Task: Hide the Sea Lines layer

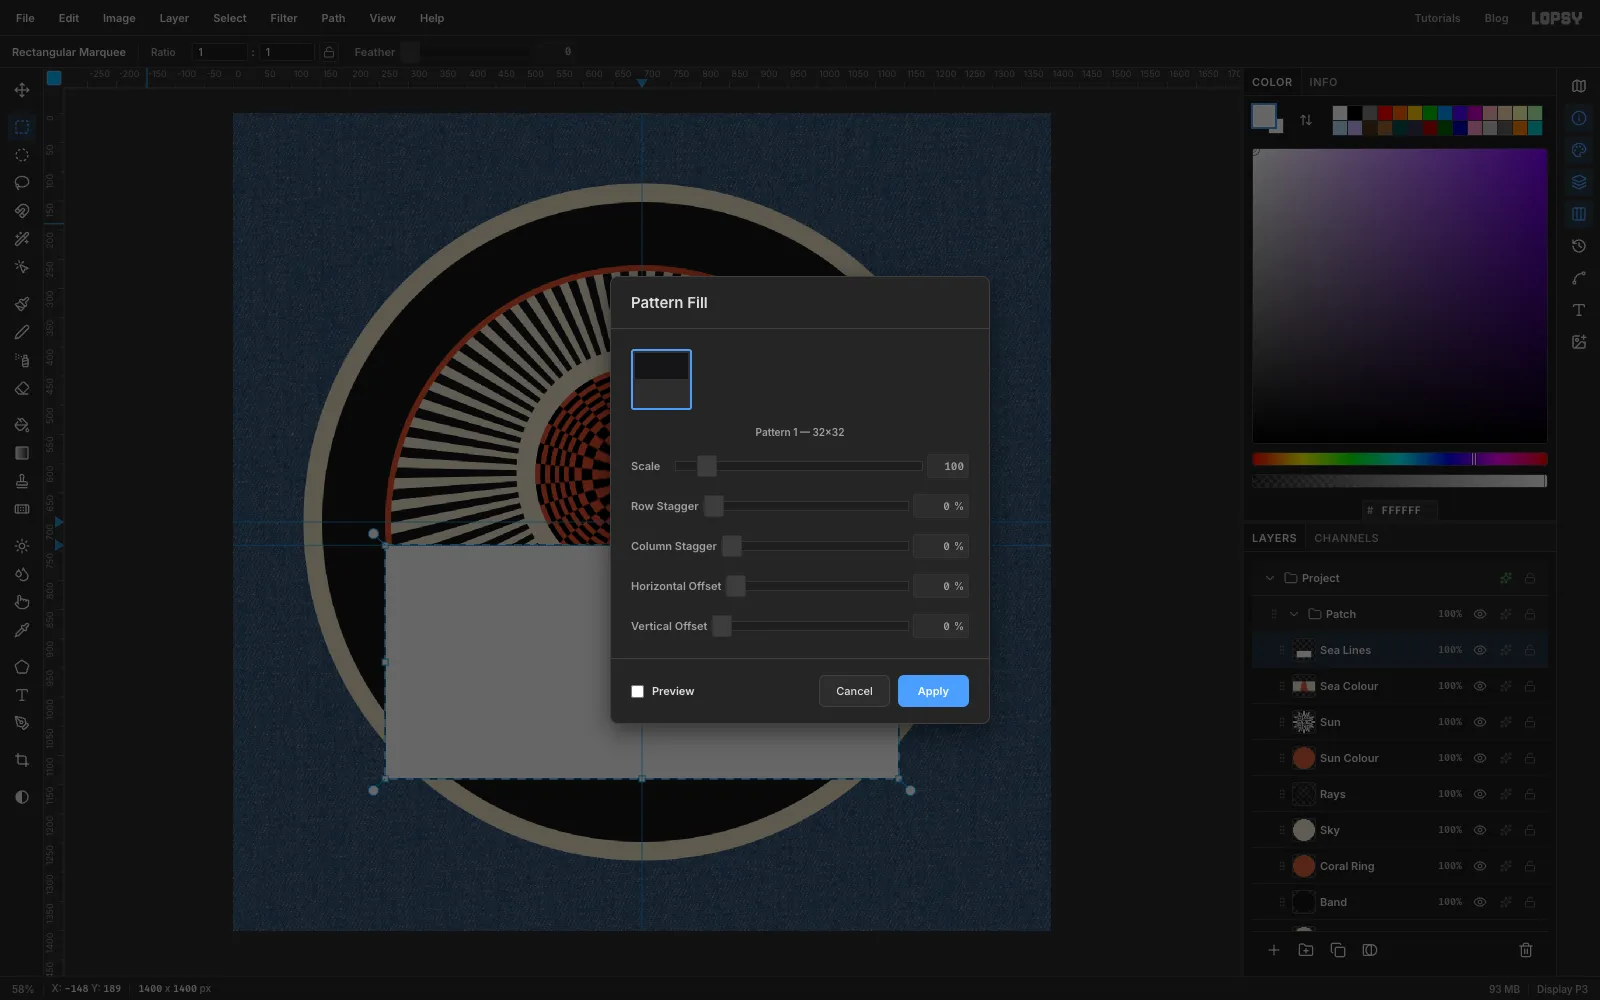Action: tap(1480, 650)
